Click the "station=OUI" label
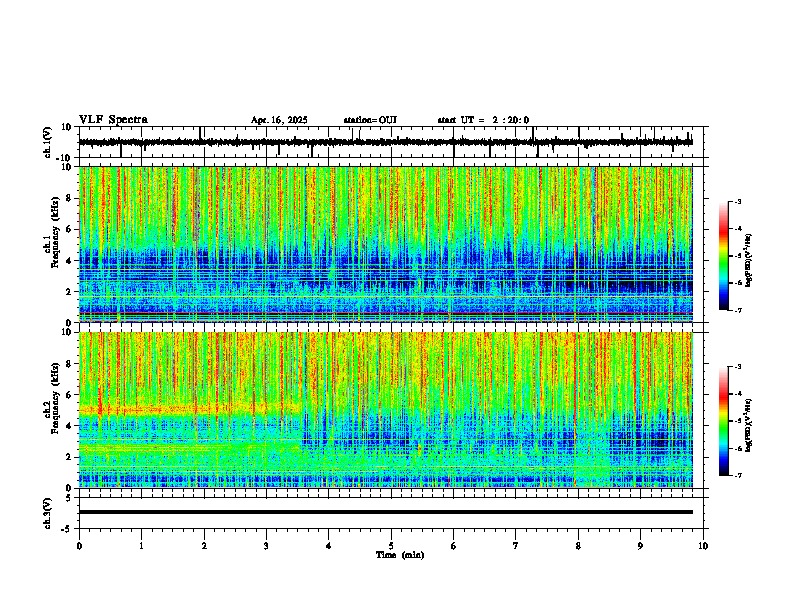 (x=370, y=120)
